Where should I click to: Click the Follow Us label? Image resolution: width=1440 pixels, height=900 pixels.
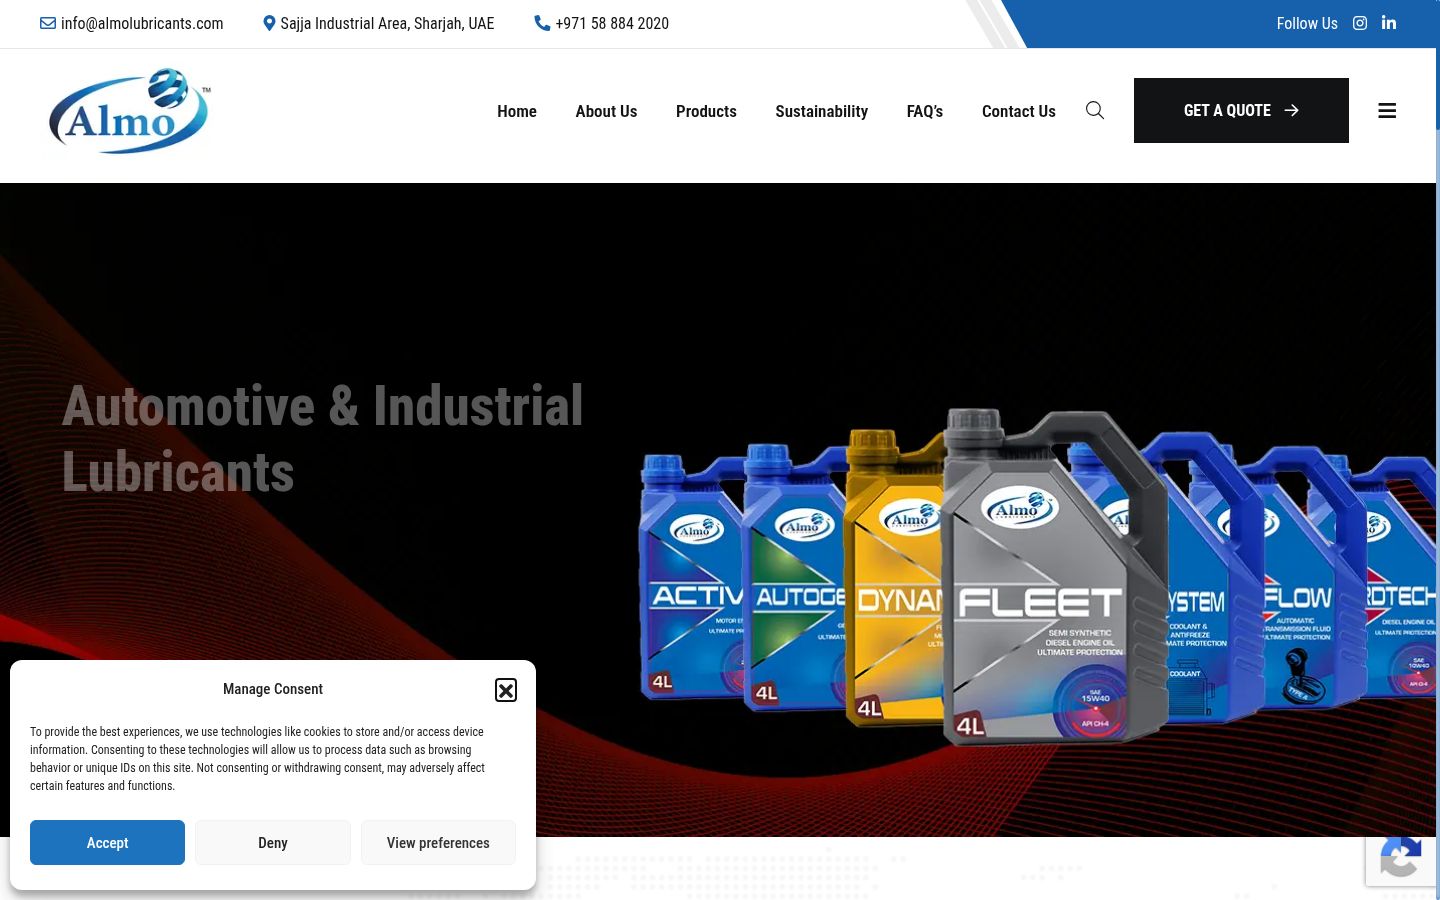(1307, 23)
